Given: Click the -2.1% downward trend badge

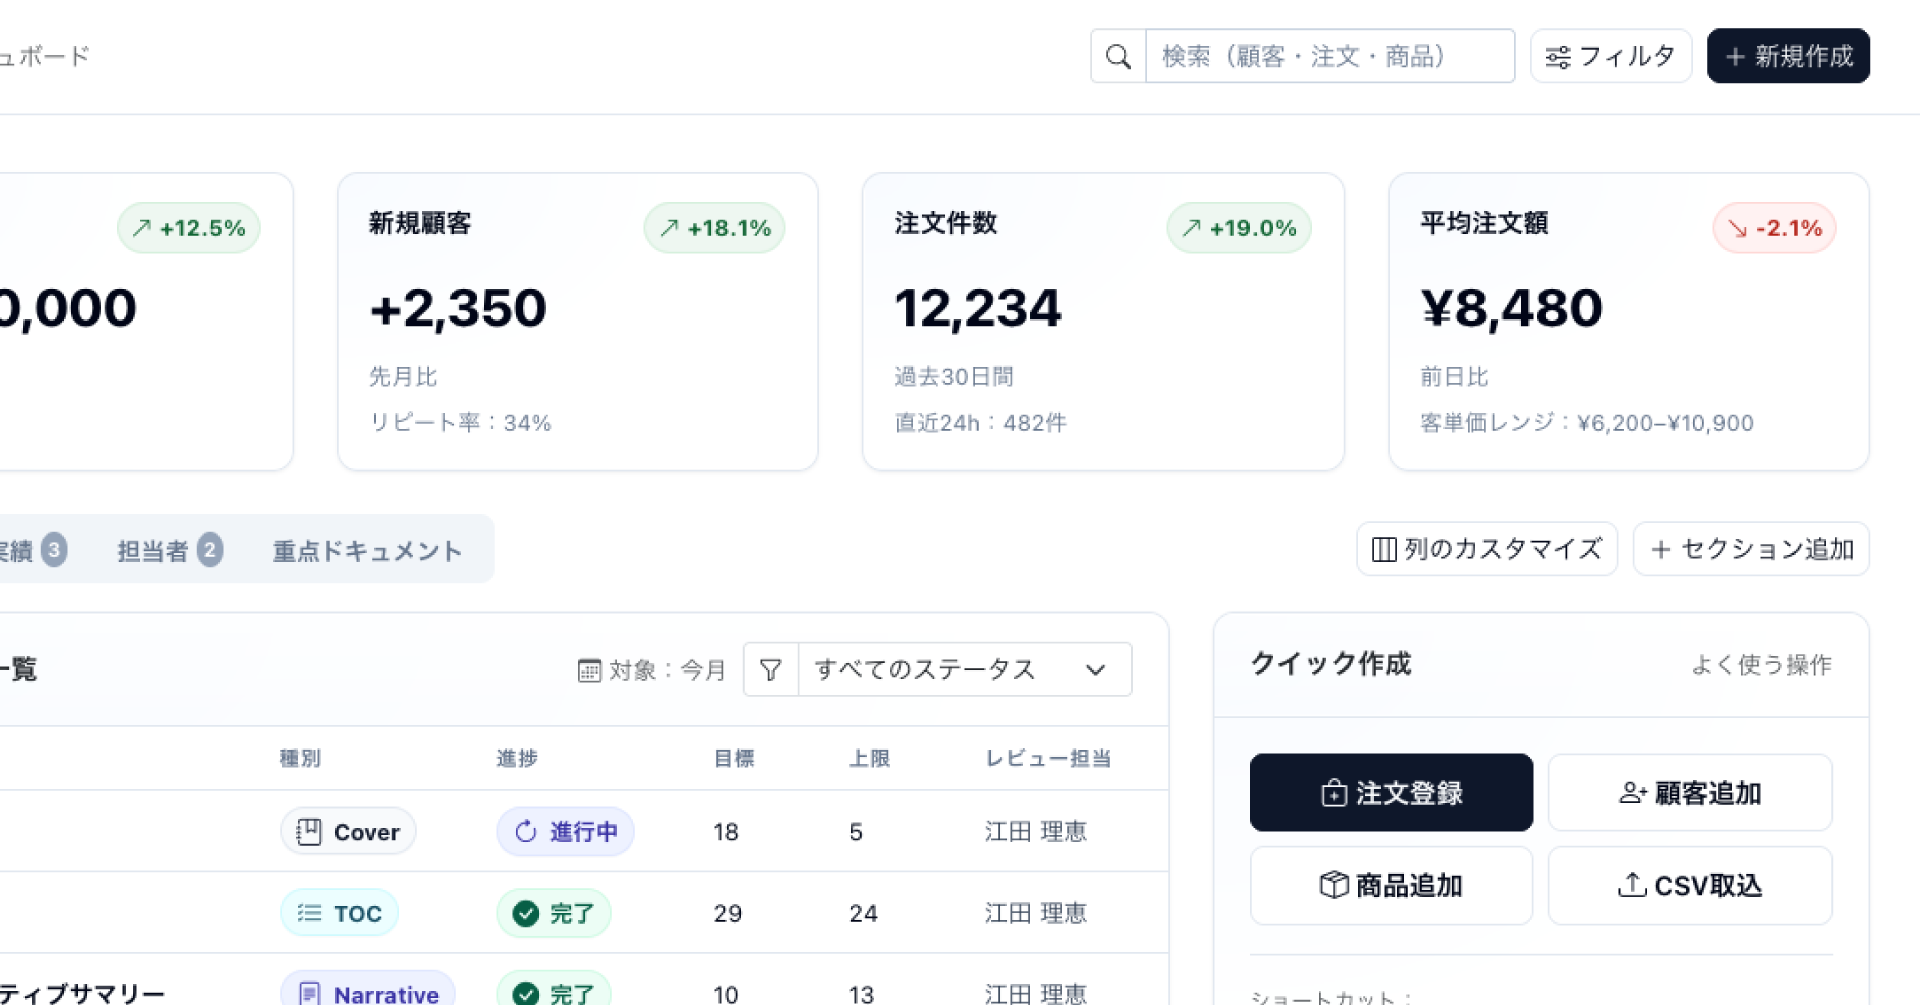Looking at the screenshot, I should tap(1774, 228).
